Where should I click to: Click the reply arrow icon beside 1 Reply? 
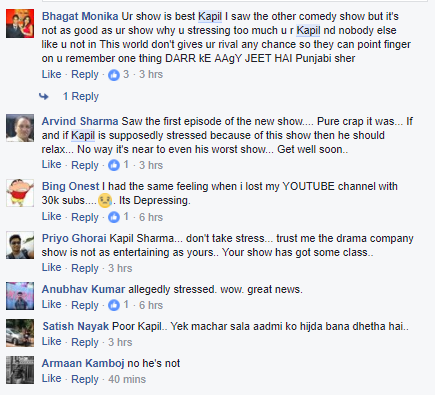pyautogui.click(x=44, y=97)
